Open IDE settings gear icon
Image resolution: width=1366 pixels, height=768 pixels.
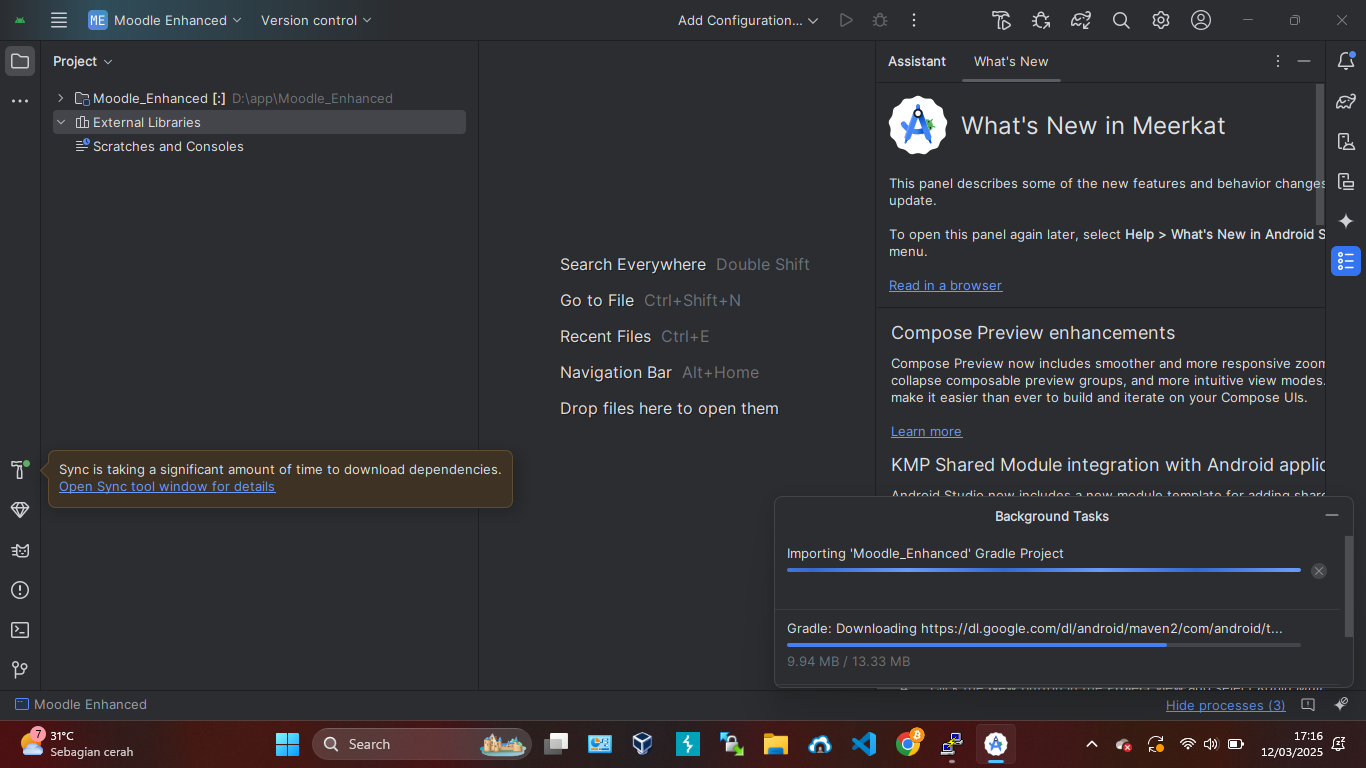[x=1161, y=20]
